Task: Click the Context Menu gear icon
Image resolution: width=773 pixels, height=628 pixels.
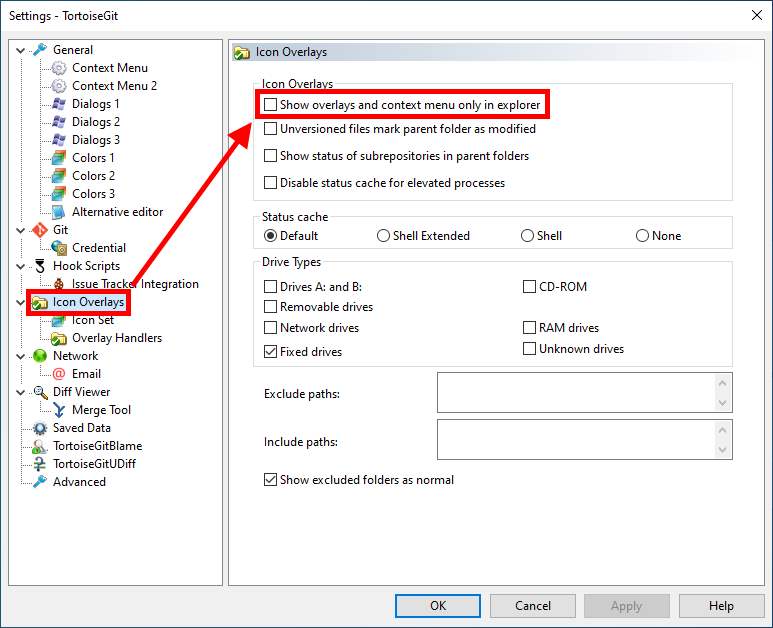Action: [59, 68]
